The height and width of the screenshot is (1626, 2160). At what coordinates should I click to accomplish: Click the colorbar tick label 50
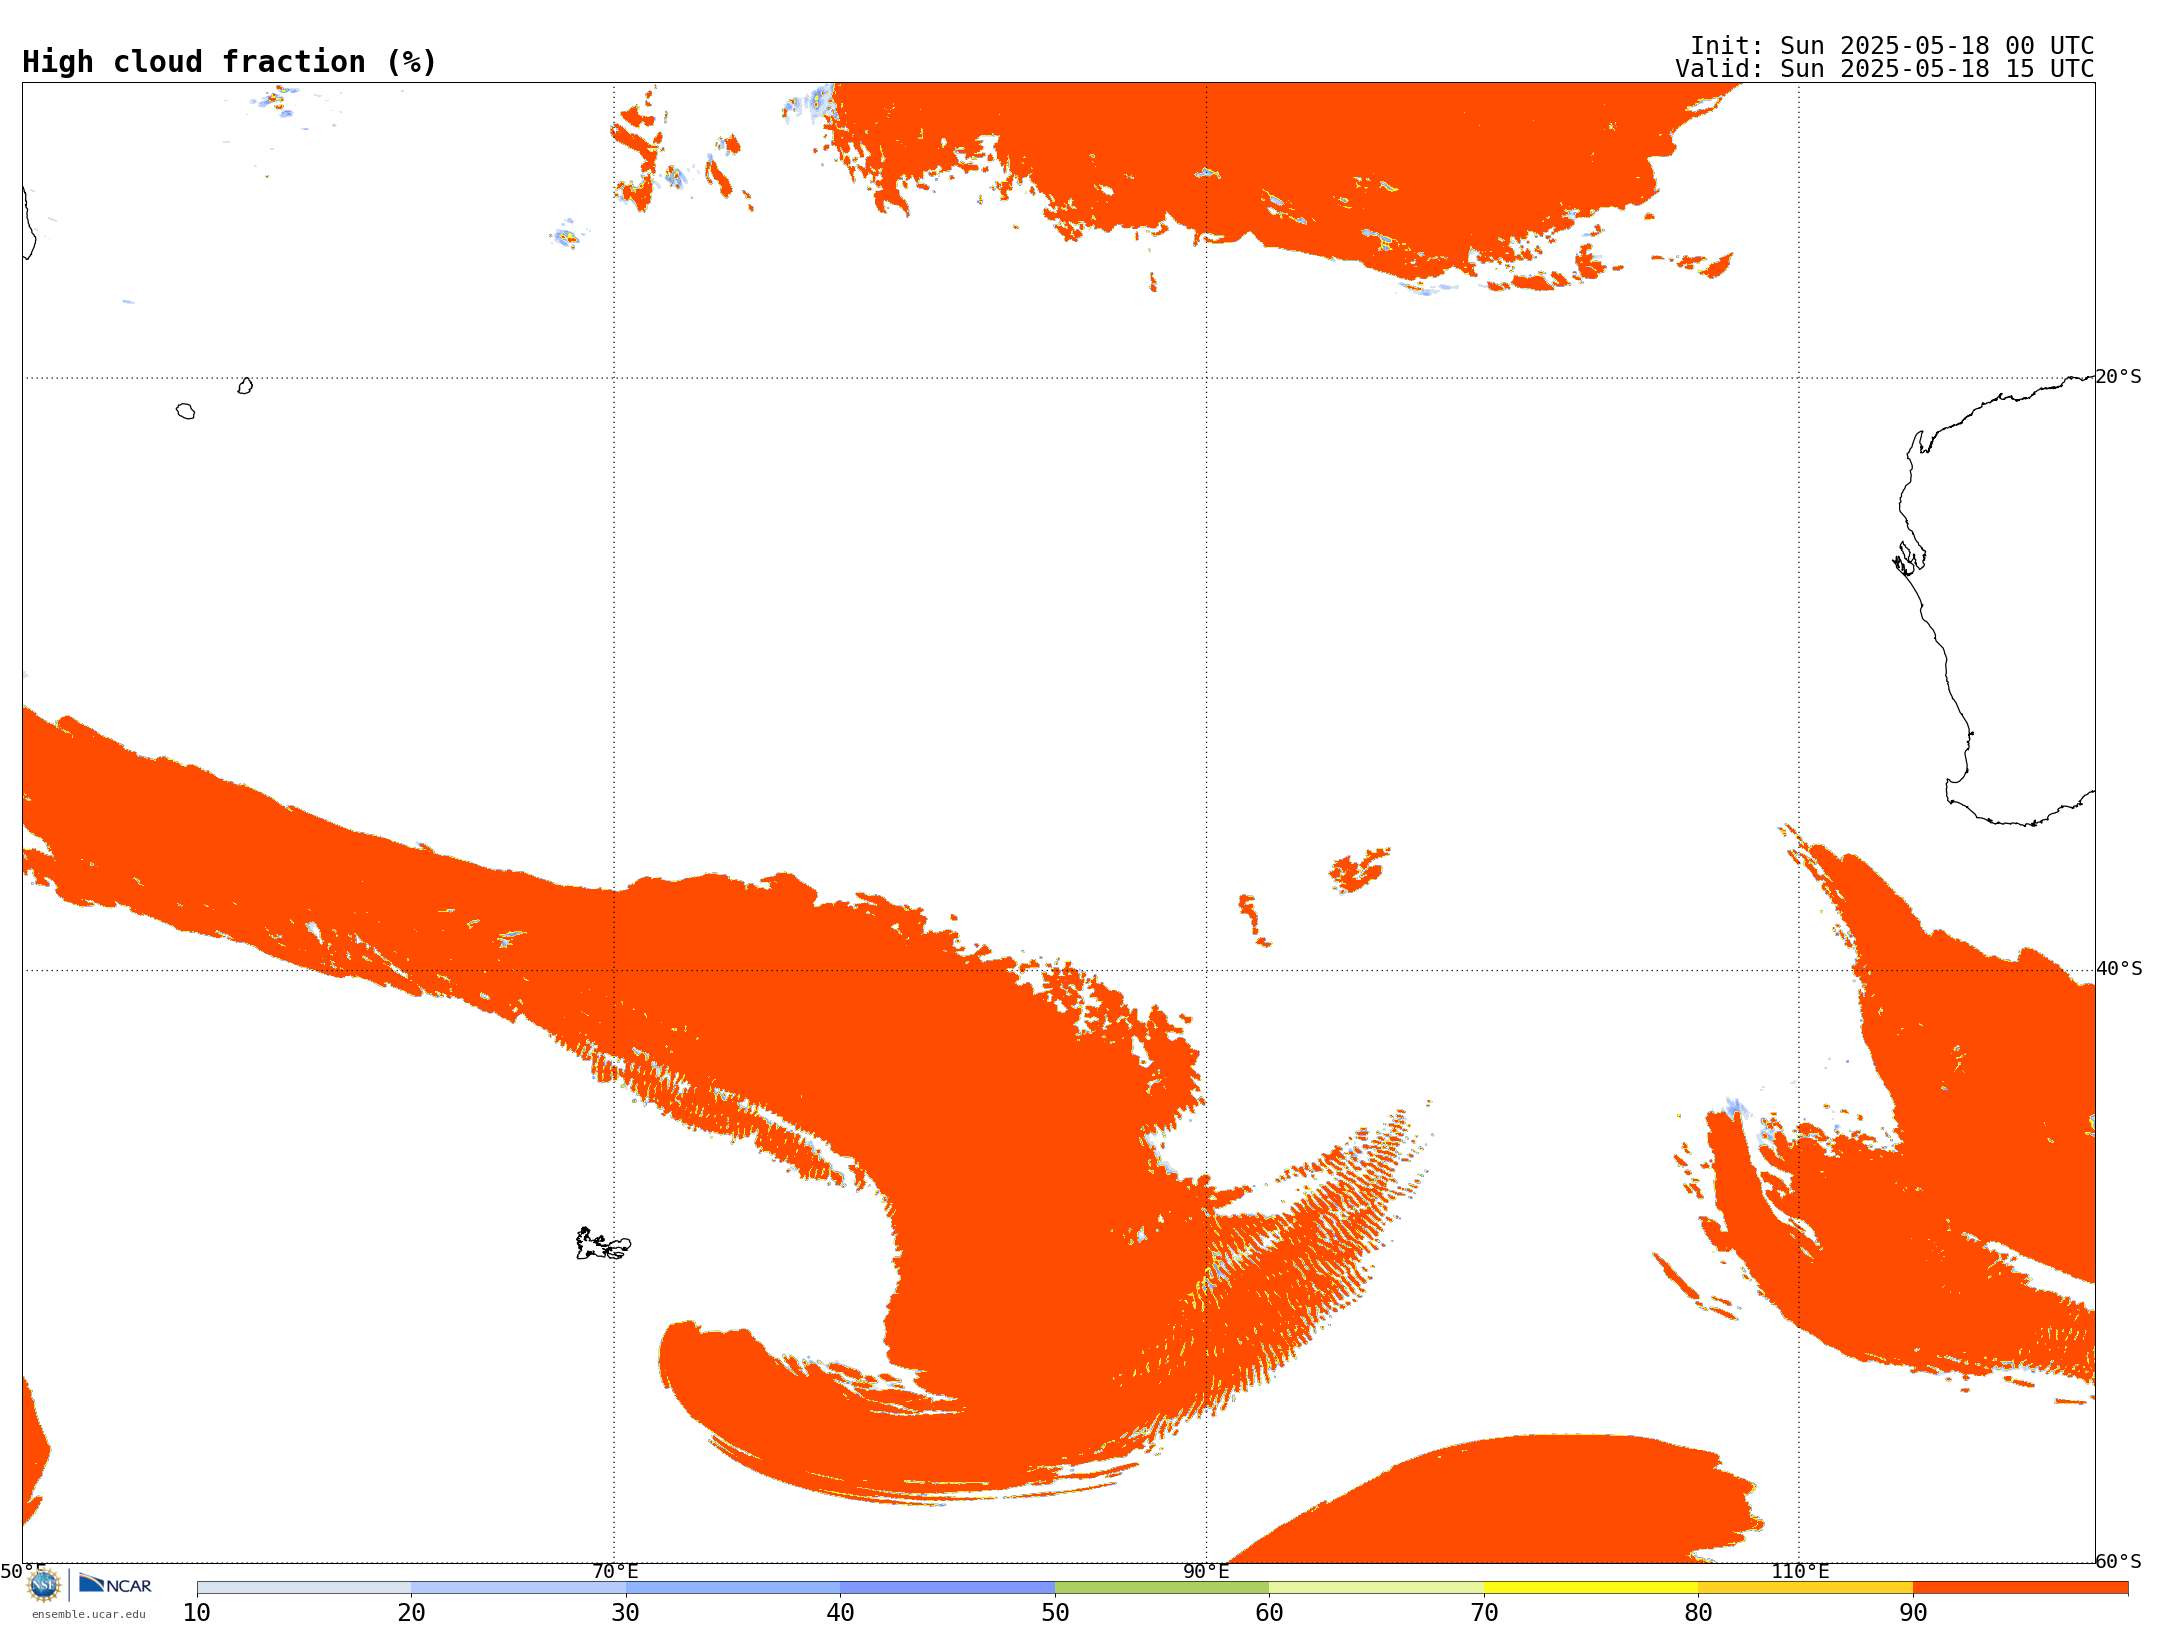click(1055, 1613)
